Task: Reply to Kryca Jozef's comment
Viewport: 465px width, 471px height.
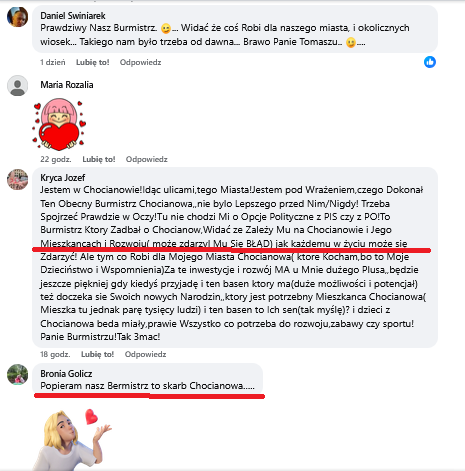Action: pyautogui.click(x=145, y=354)
